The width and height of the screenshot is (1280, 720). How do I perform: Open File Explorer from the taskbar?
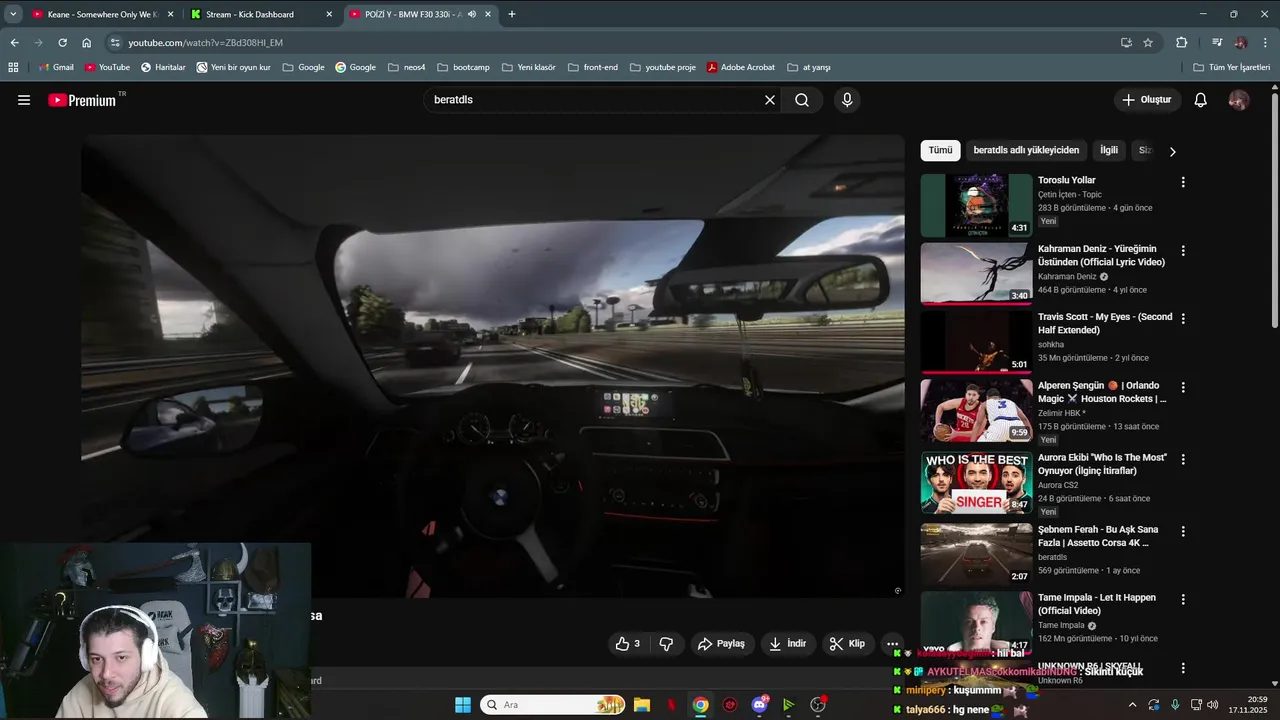pos(642,705)
